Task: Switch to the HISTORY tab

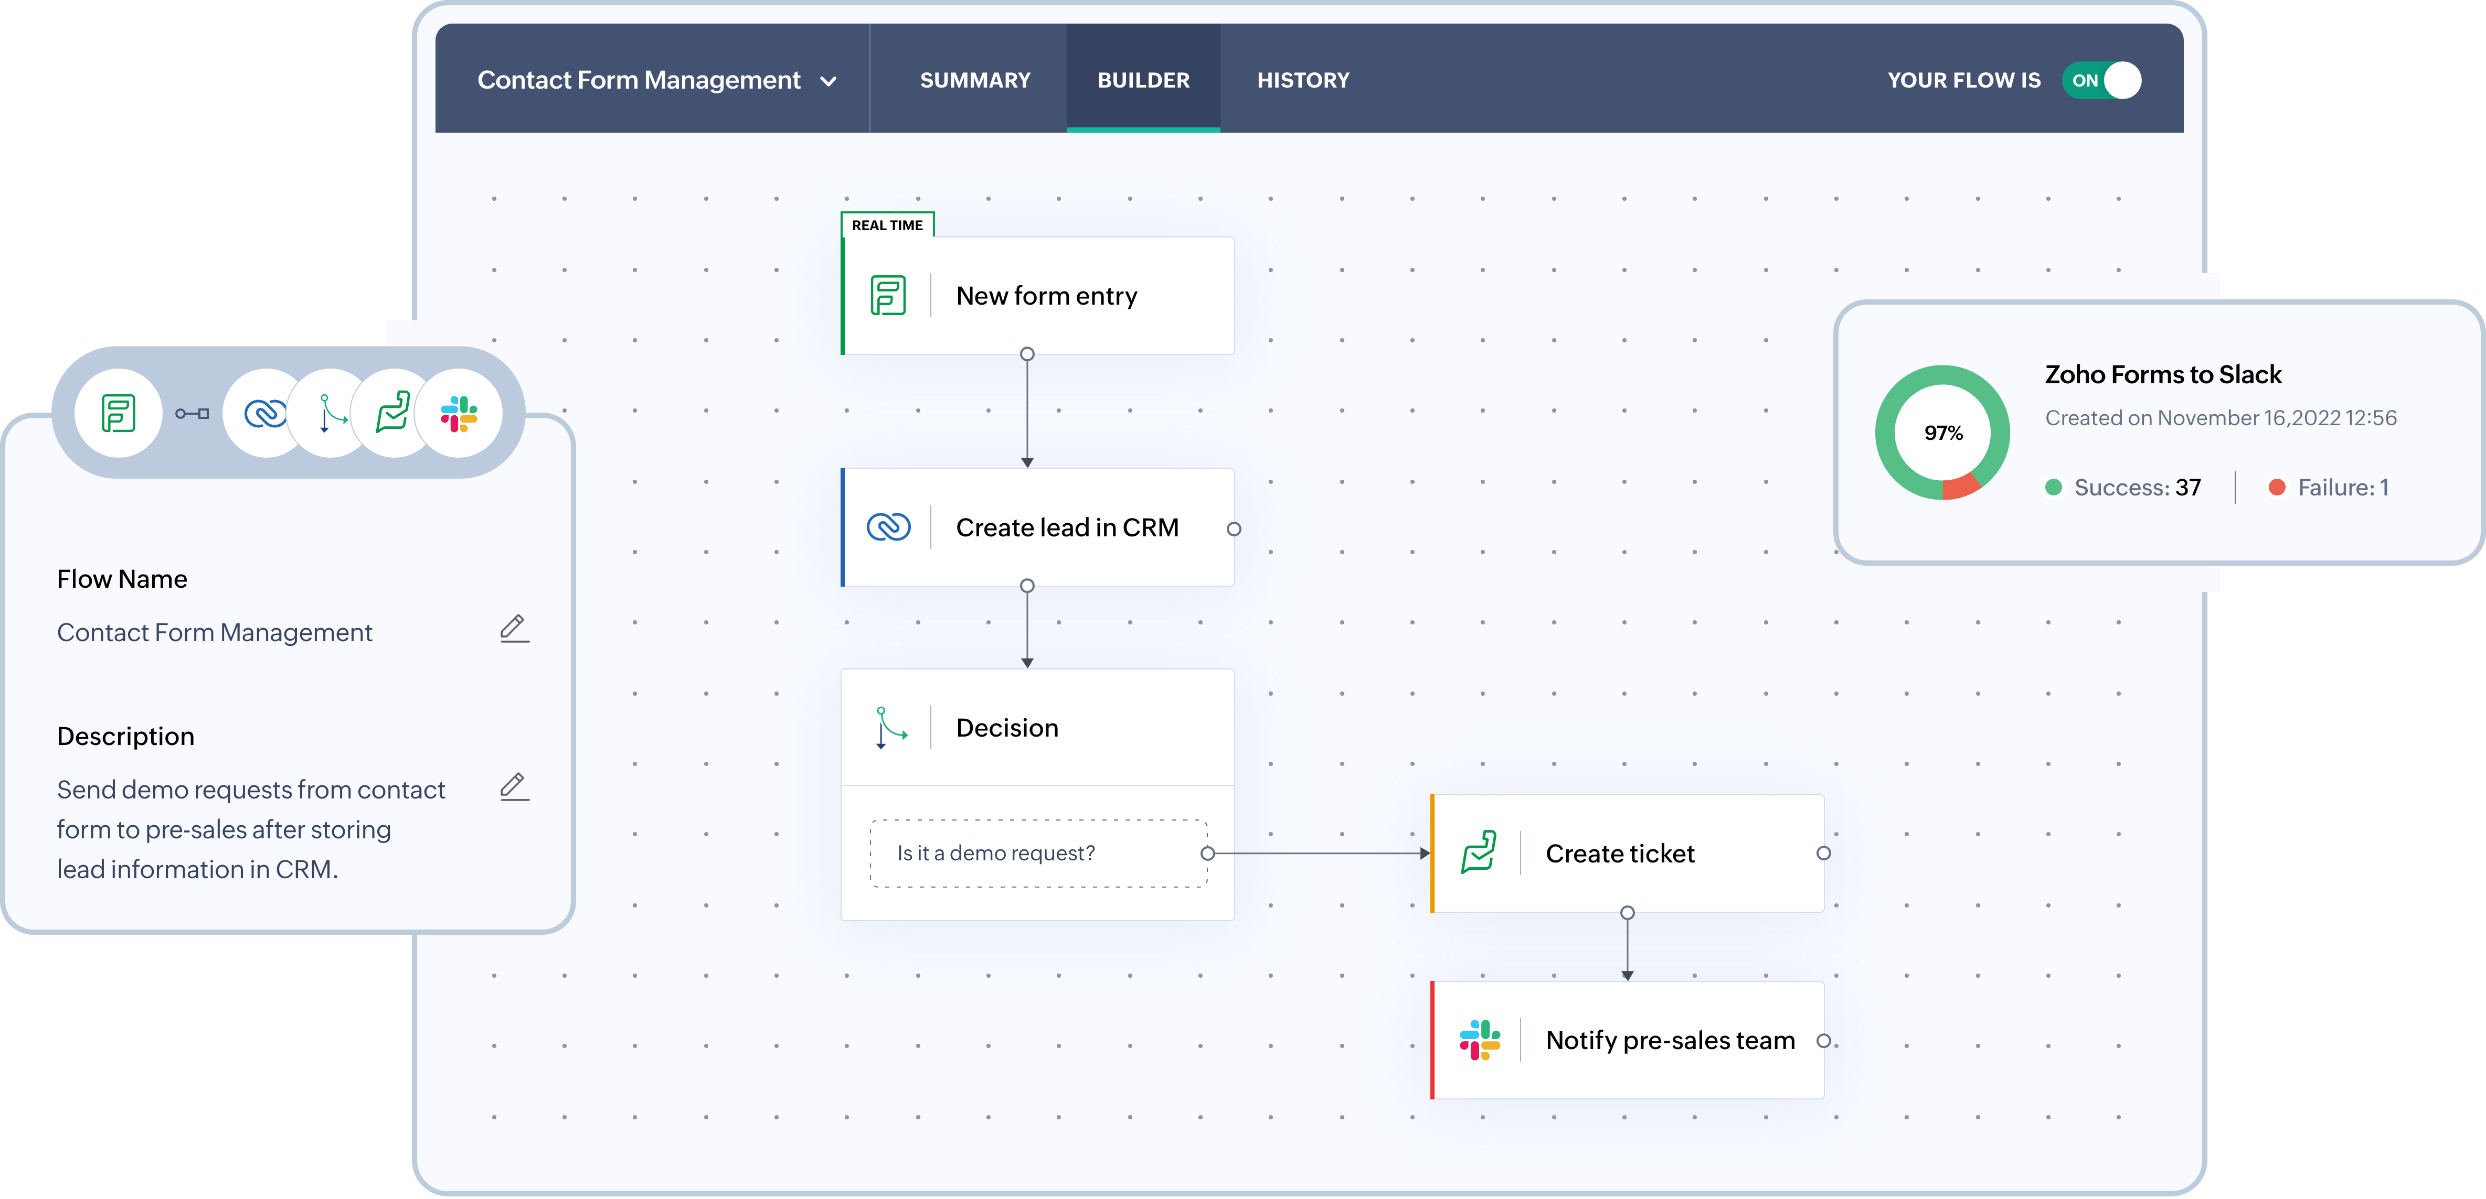Action: tap(1303, 80)
